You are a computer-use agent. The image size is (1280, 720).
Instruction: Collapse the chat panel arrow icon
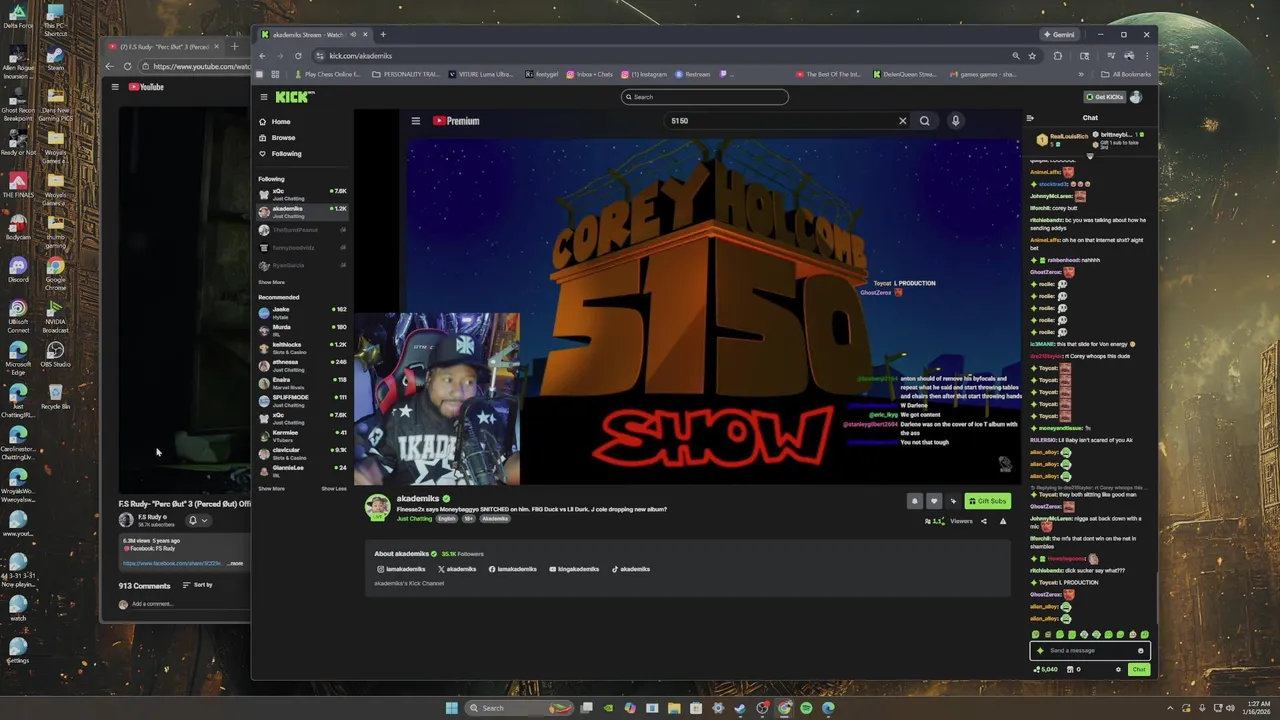pos(1030,118)
